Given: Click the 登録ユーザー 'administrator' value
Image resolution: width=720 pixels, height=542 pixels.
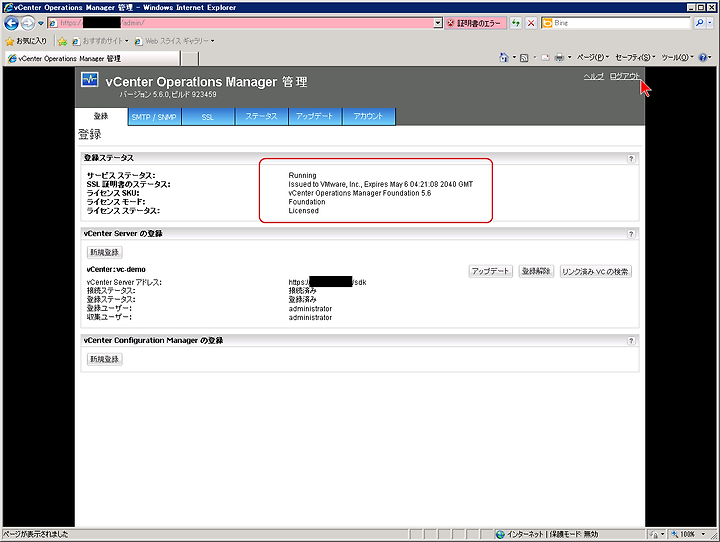Looking at the screenshot, I should 310,309.
